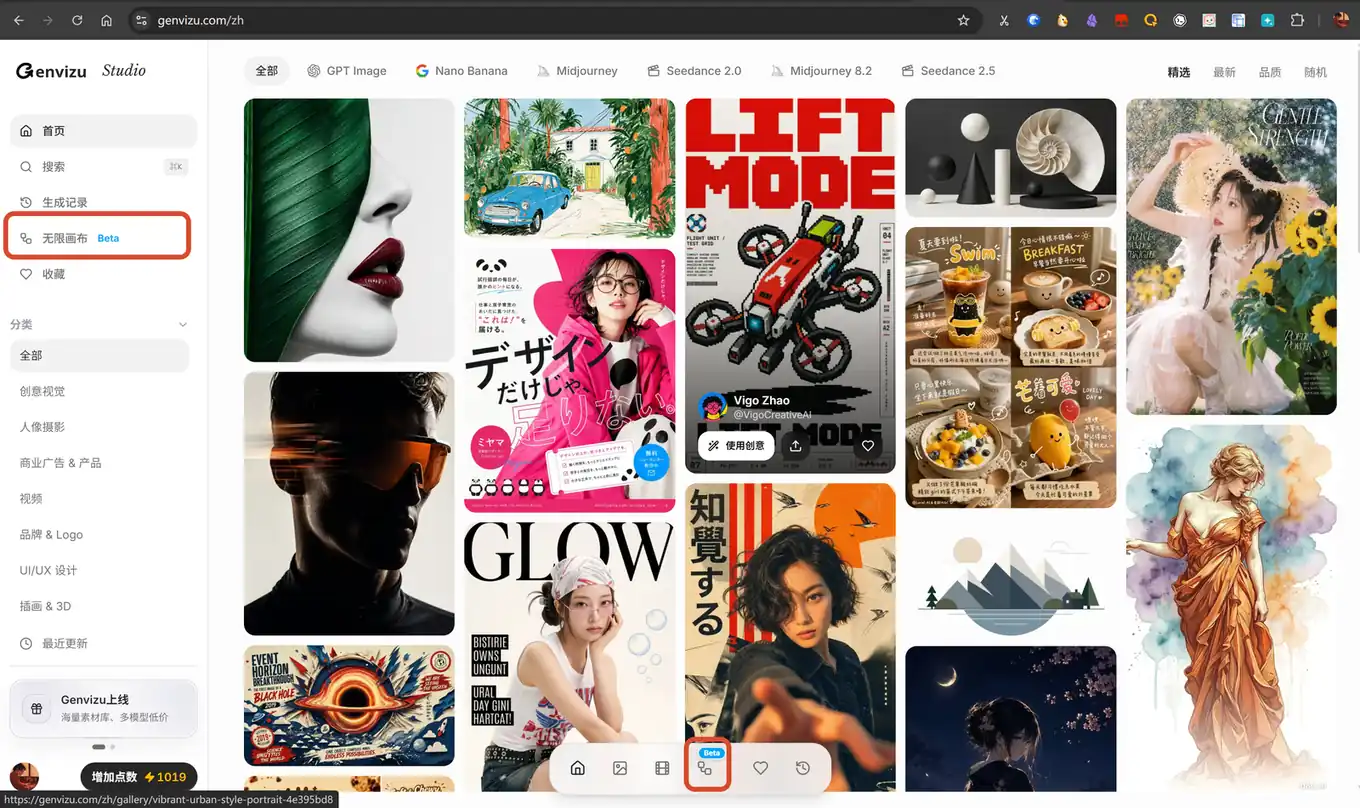The height and width of the screenshot is (808, 1360).
Task: Open the Genvizu上线 announcement banner
Action: click(x=103, y=708)
